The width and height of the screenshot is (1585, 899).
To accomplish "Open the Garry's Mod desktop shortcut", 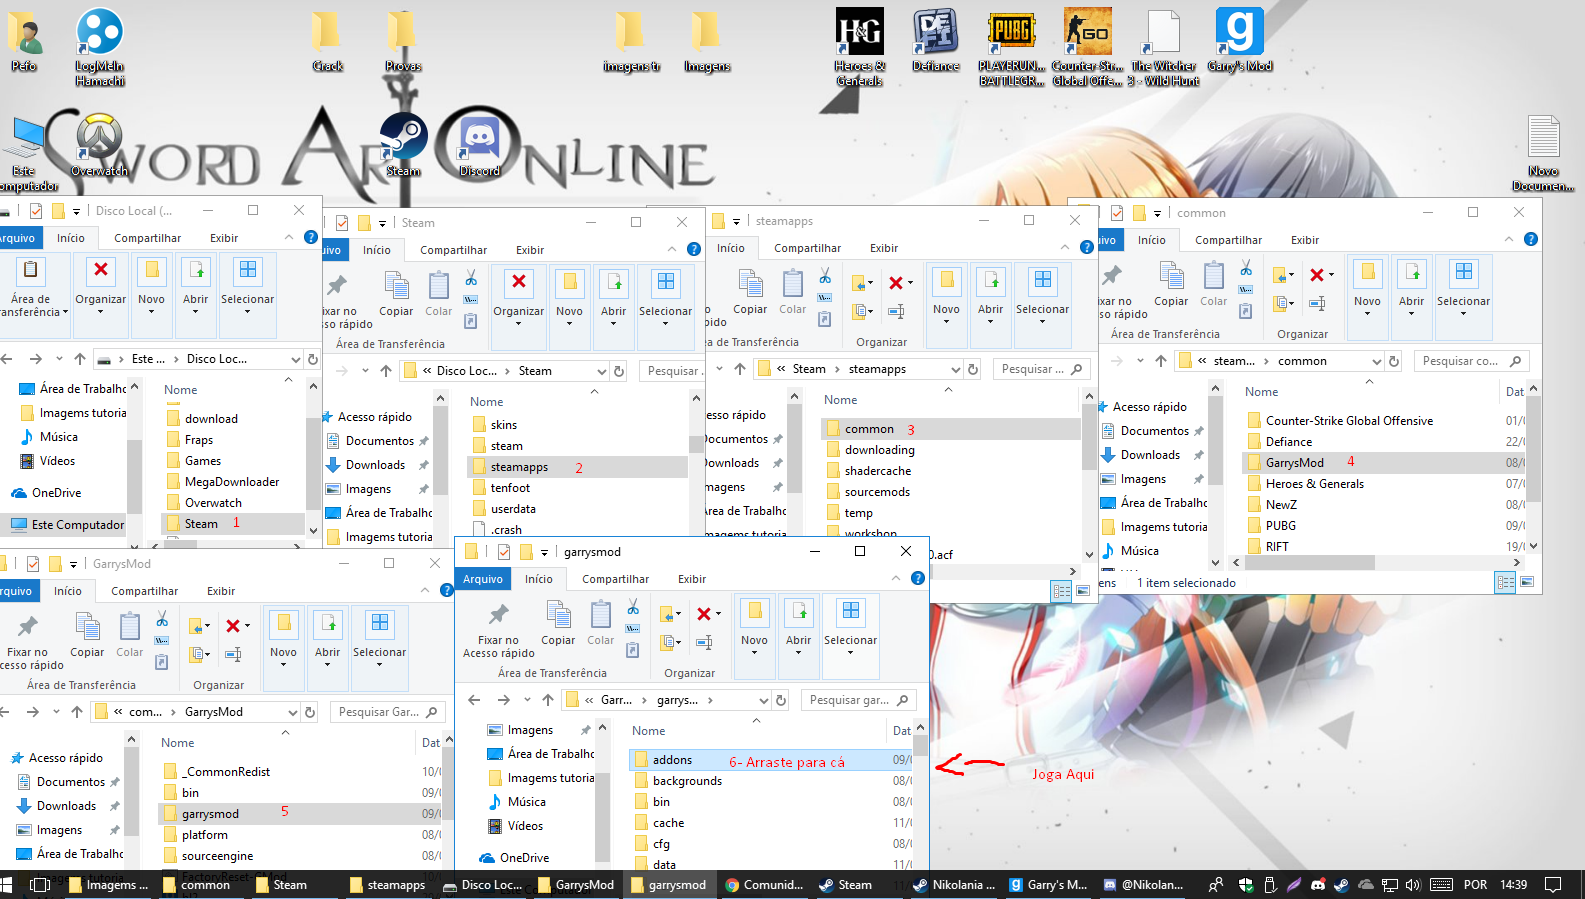I will [1240, 40].
